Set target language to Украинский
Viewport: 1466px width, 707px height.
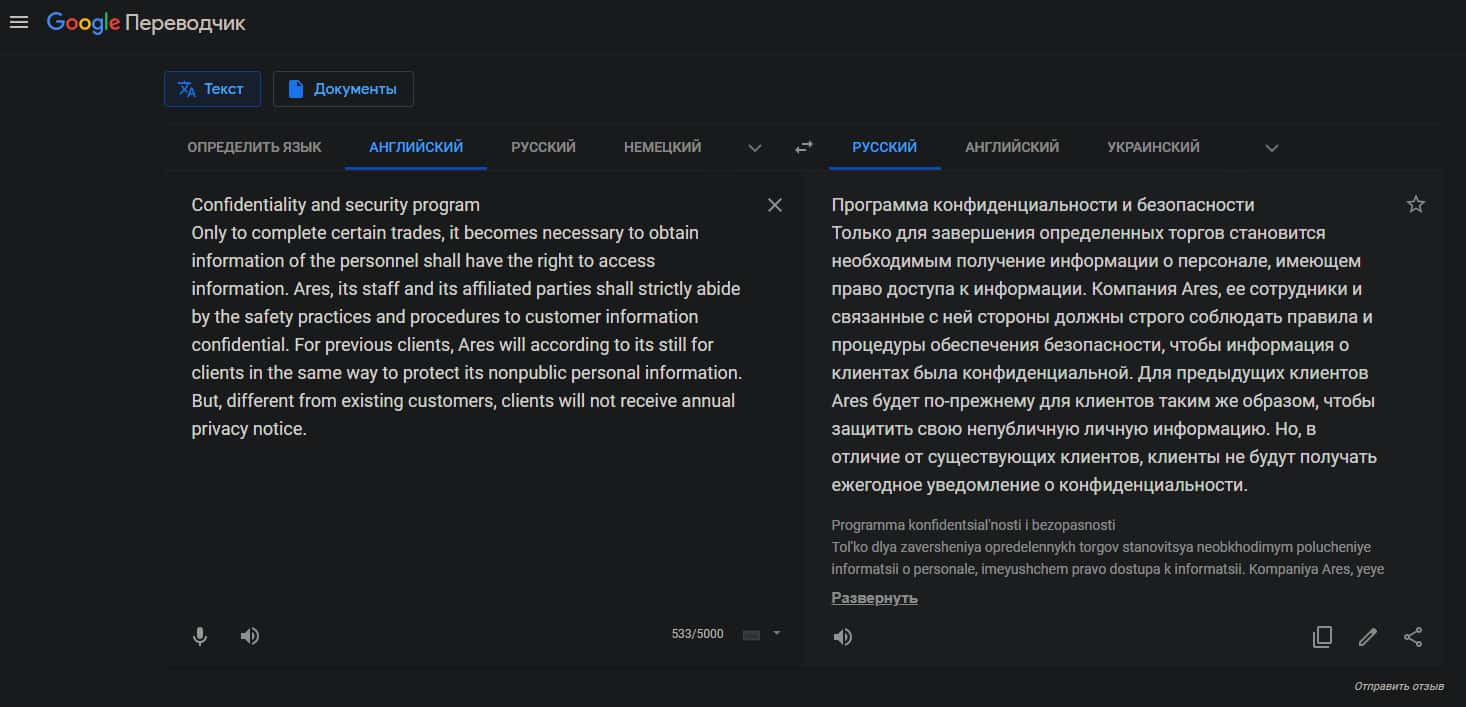point(1153,147)
